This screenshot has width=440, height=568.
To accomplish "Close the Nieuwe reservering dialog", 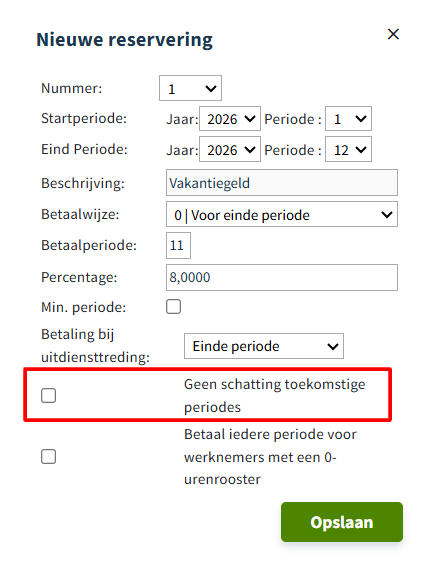I will (x=393, y=34).
